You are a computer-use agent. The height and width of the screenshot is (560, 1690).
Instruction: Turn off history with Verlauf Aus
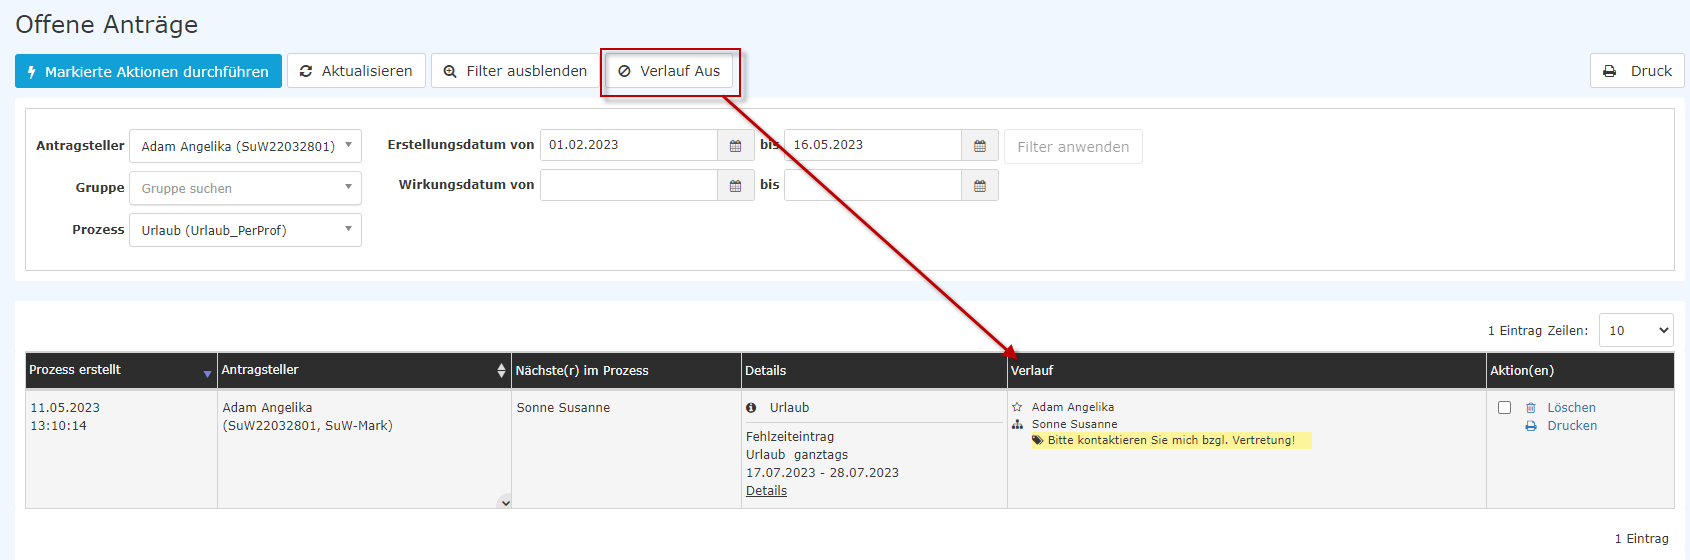pyautogui.click(x=669, y=71)
